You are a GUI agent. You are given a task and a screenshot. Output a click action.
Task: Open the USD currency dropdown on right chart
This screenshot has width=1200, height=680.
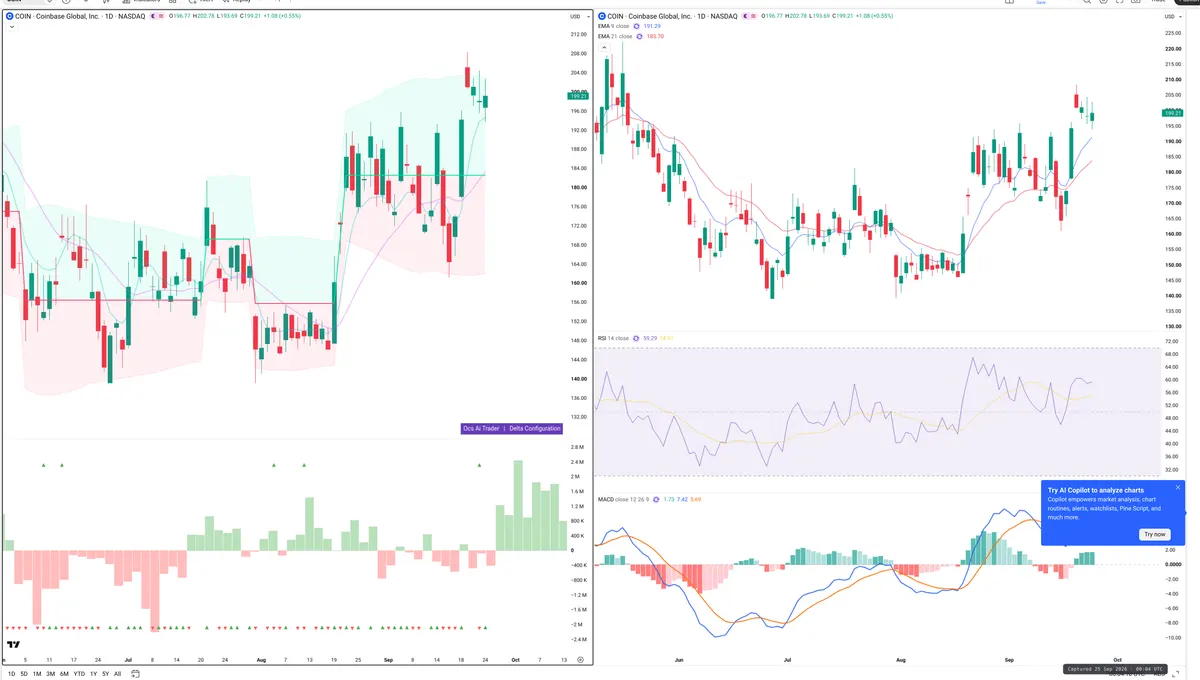[1172, 17]
